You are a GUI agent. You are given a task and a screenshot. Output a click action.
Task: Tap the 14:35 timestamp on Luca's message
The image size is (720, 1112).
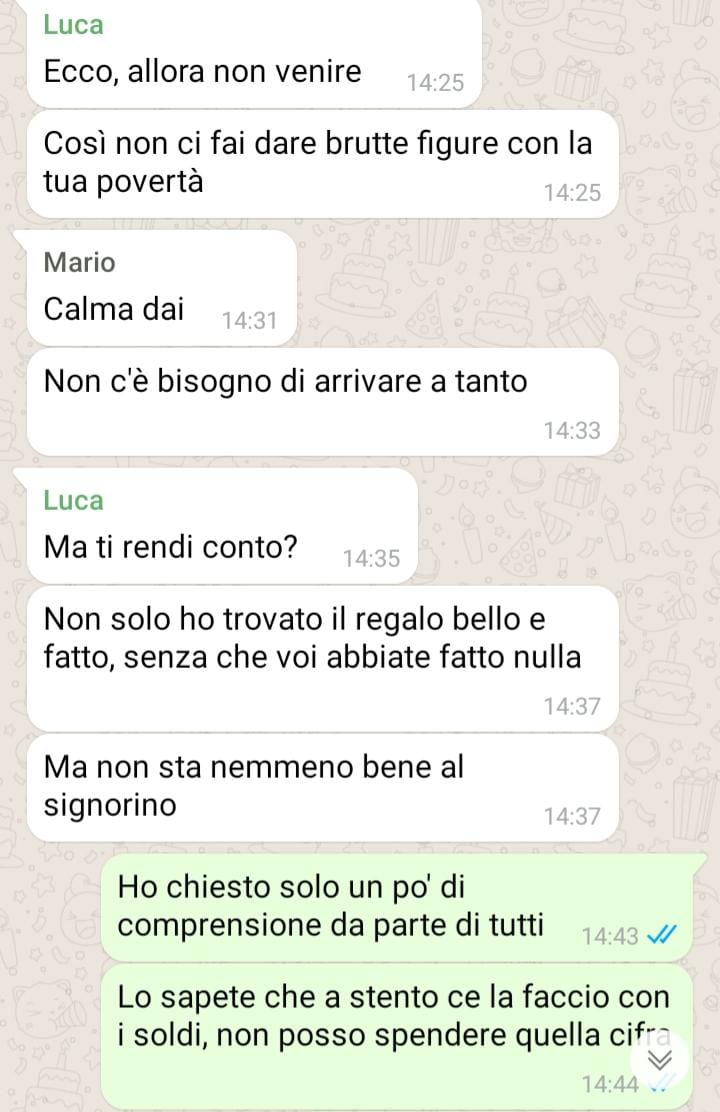[x=372, y=559]
